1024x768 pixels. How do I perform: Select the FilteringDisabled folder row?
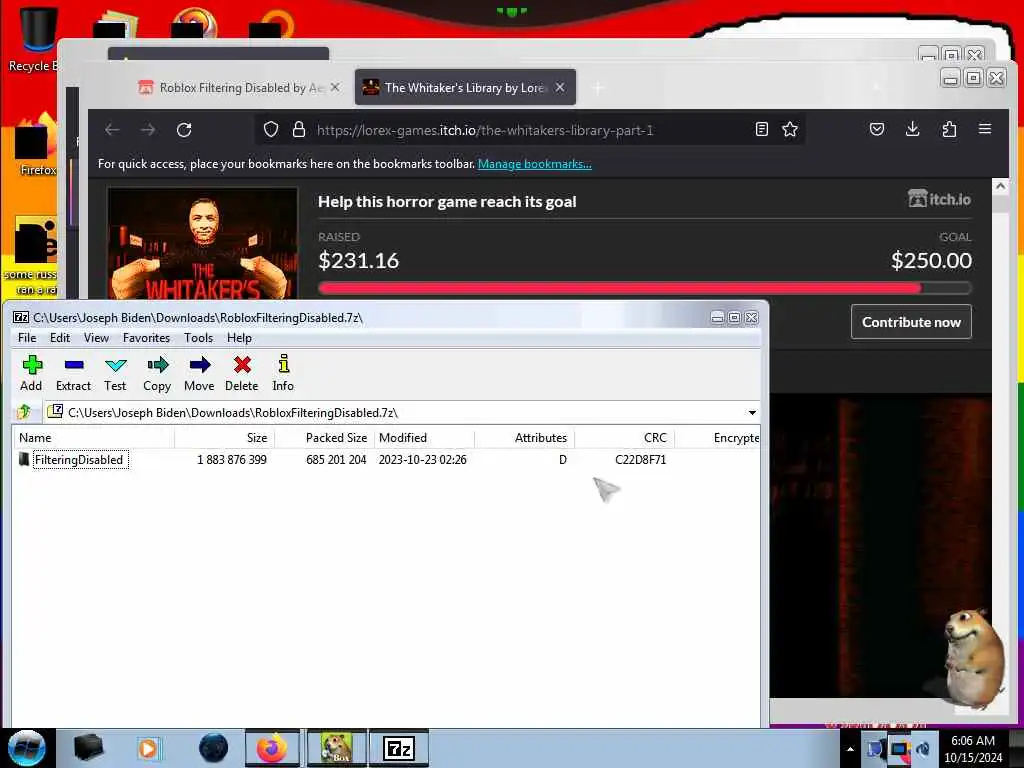pyautogui.click(x=385, y=460)
